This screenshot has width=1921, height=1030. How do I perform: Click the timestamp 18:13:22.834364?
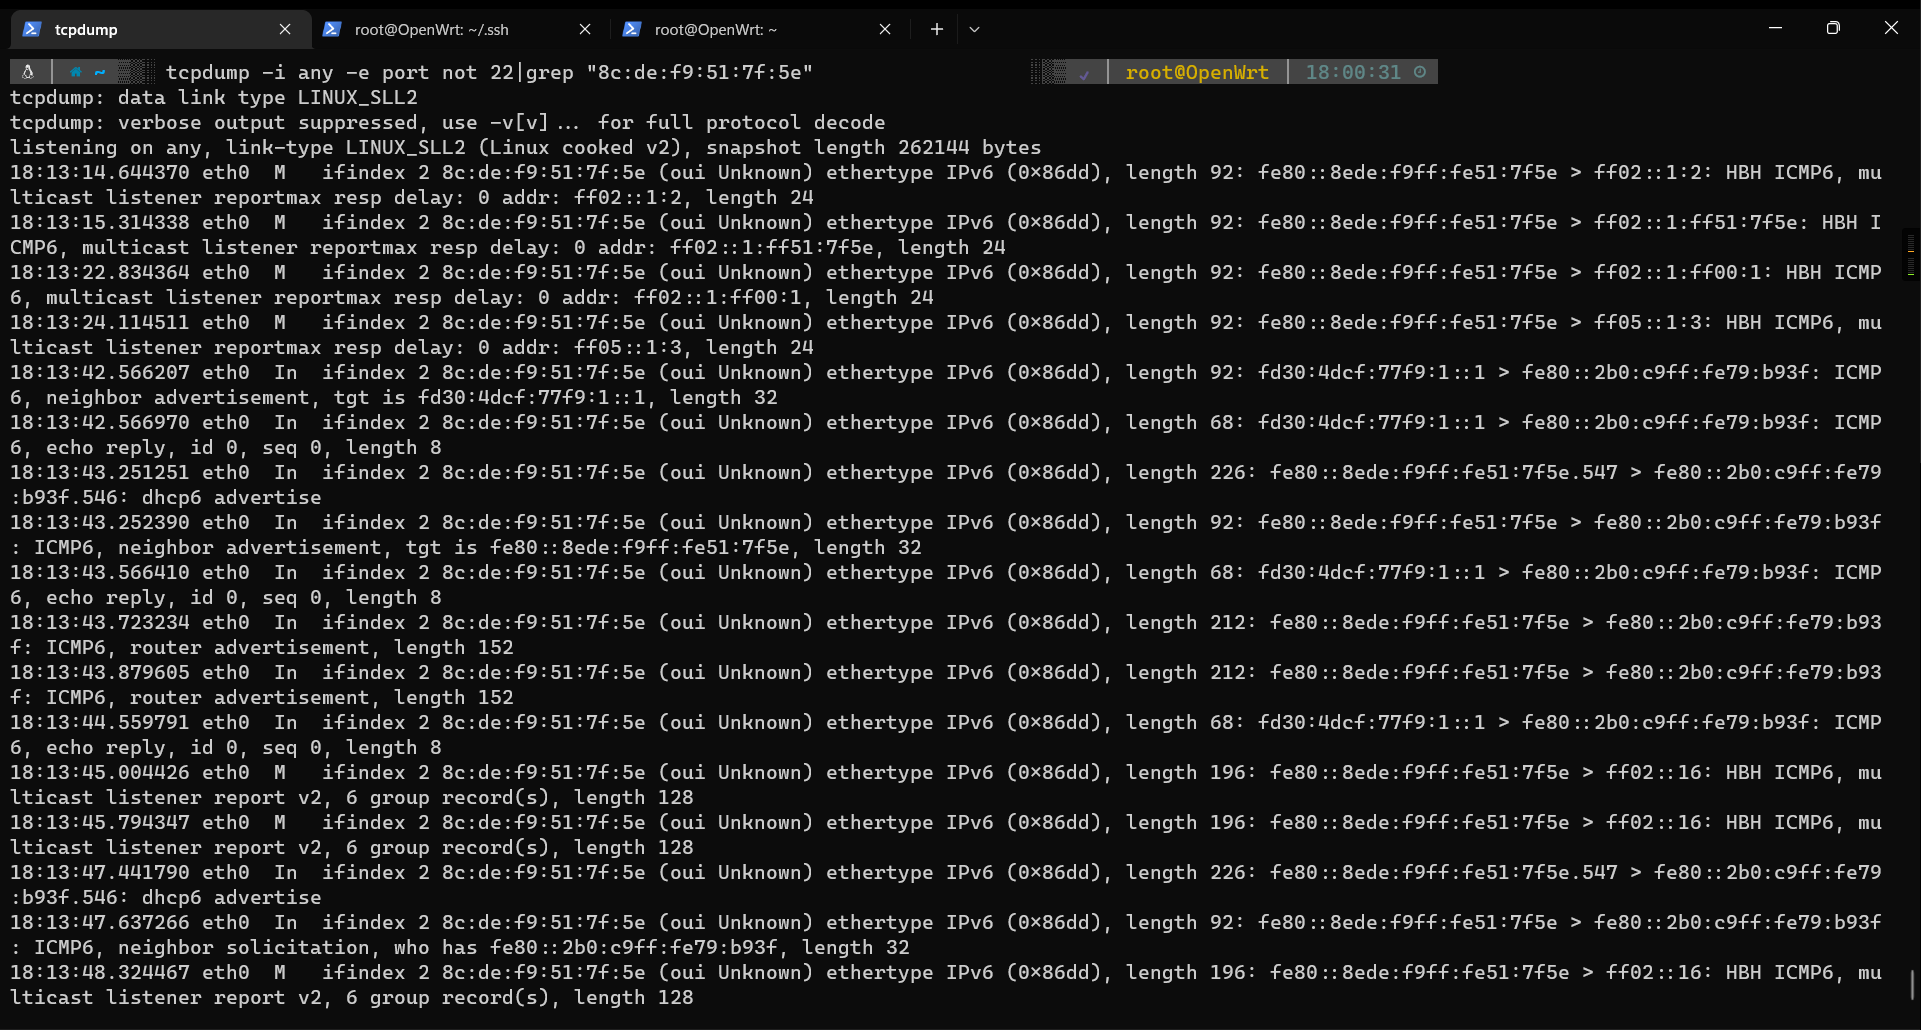[x=100, y=272]
